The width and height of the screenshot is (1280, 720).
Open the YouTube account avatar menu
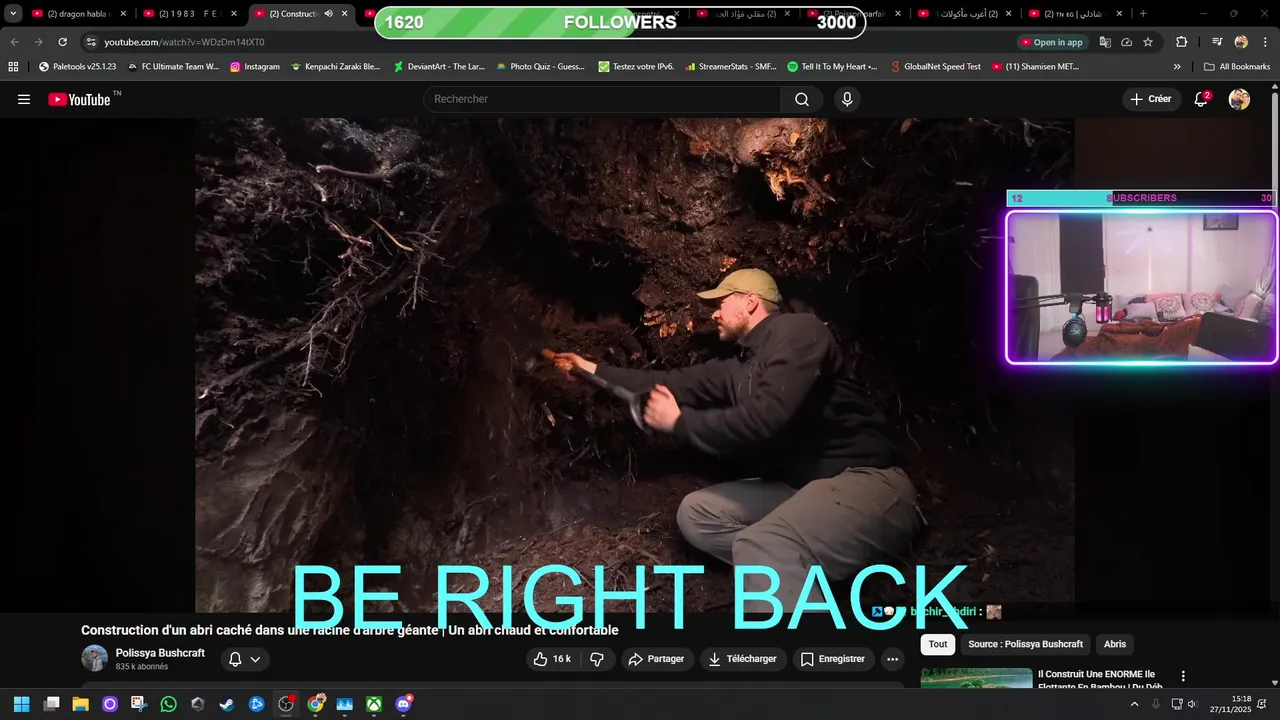point(1239,99)
